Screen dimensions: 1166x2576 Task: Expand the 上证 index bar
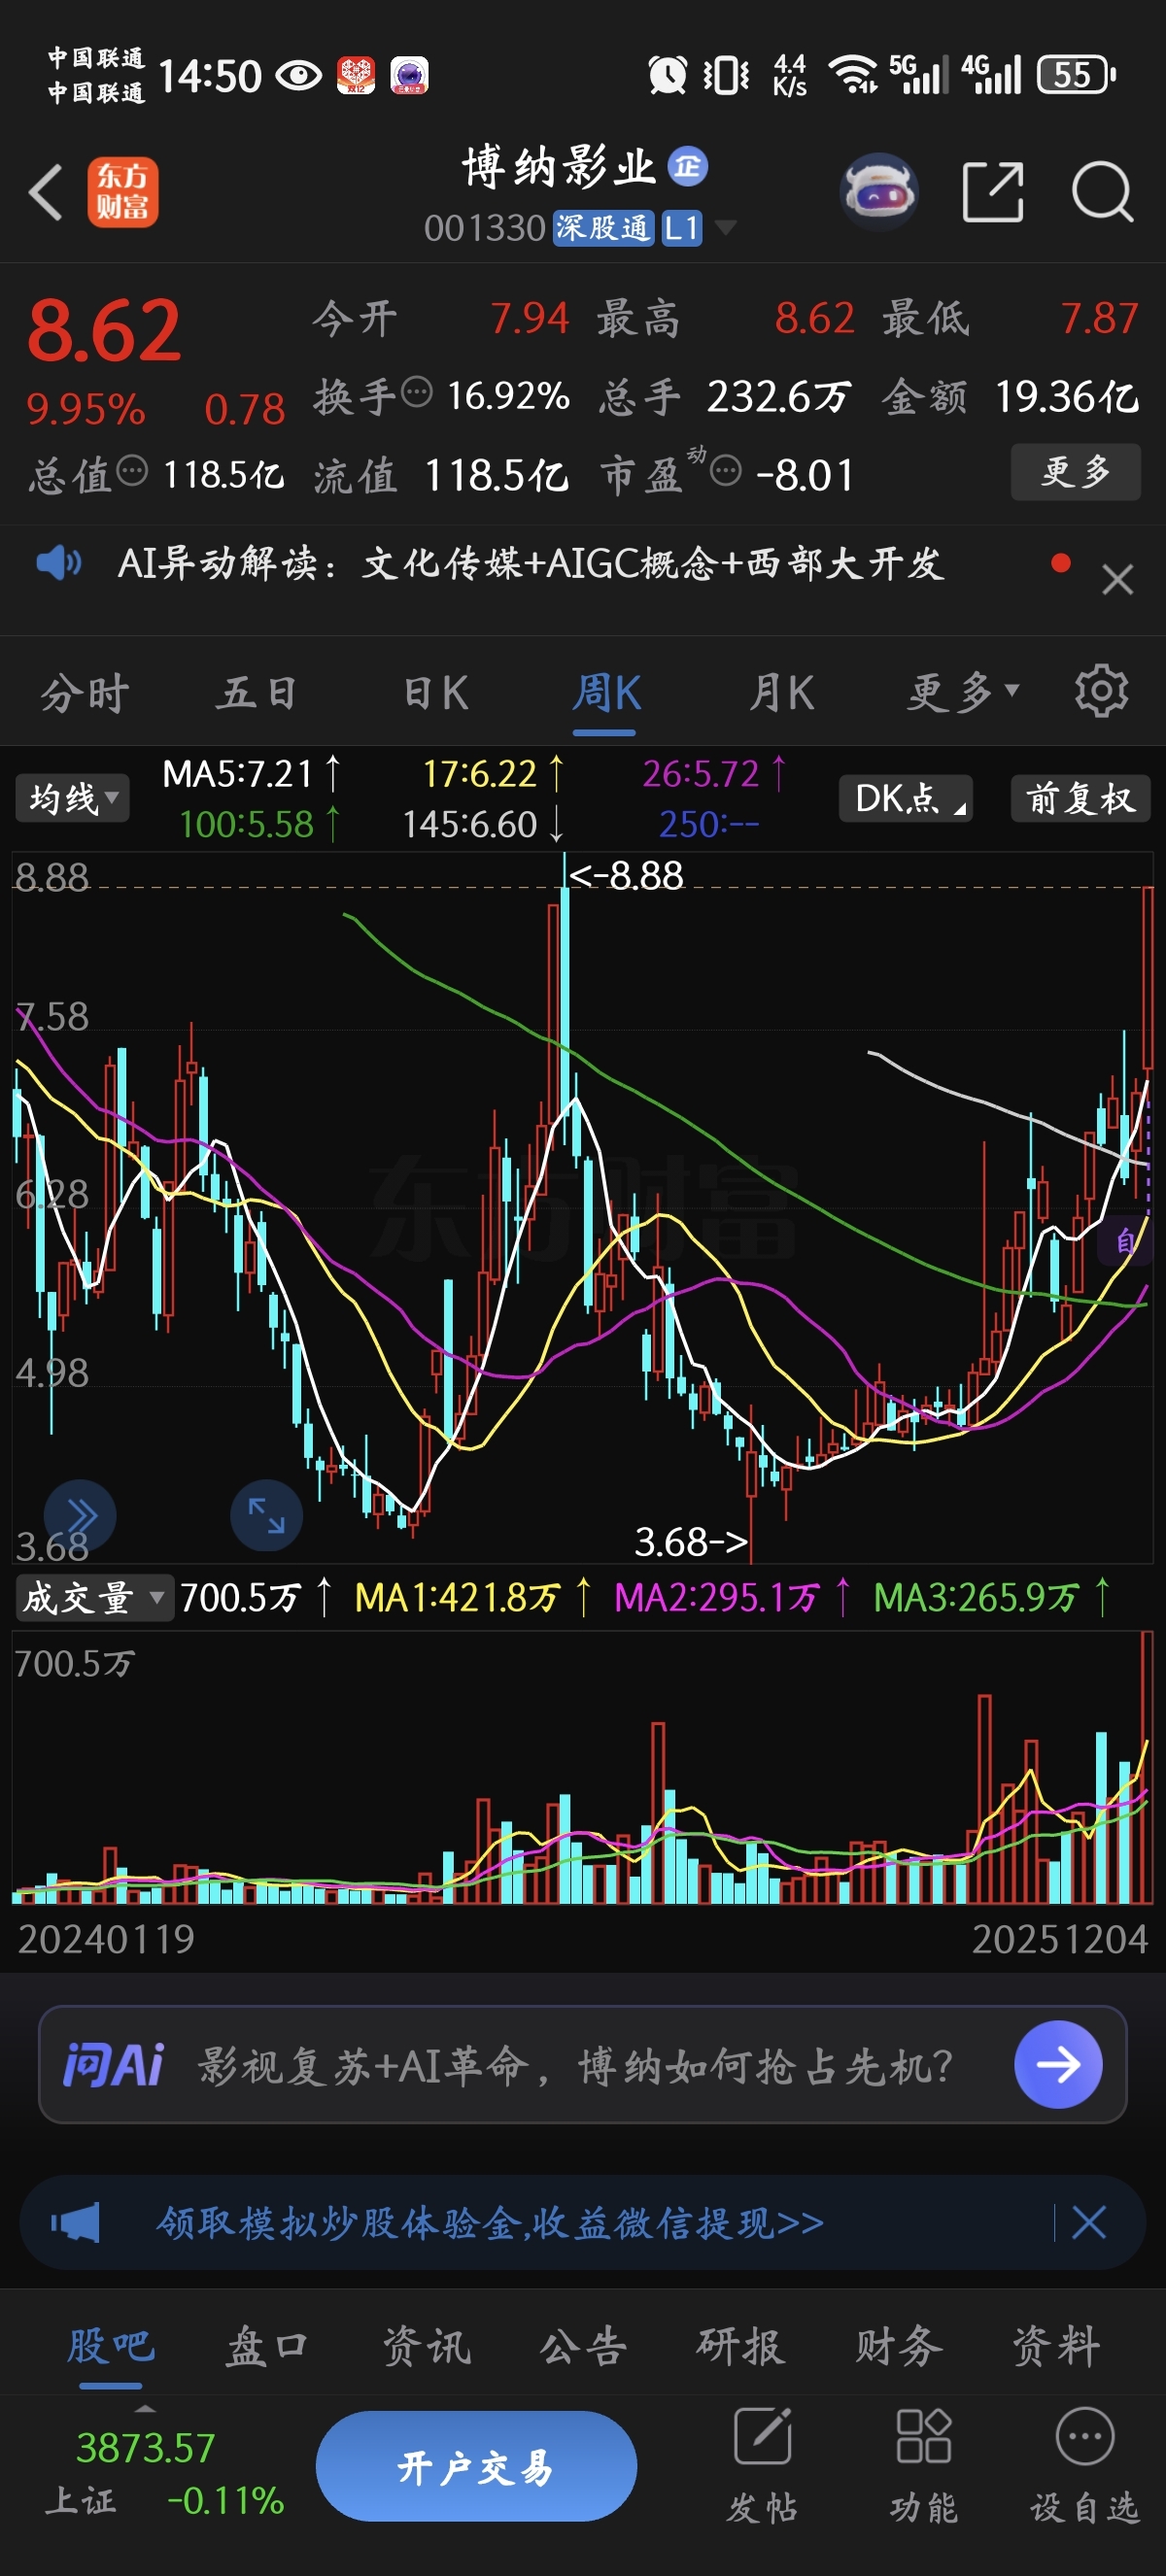pyautogui.click(x=145, y=2408)
